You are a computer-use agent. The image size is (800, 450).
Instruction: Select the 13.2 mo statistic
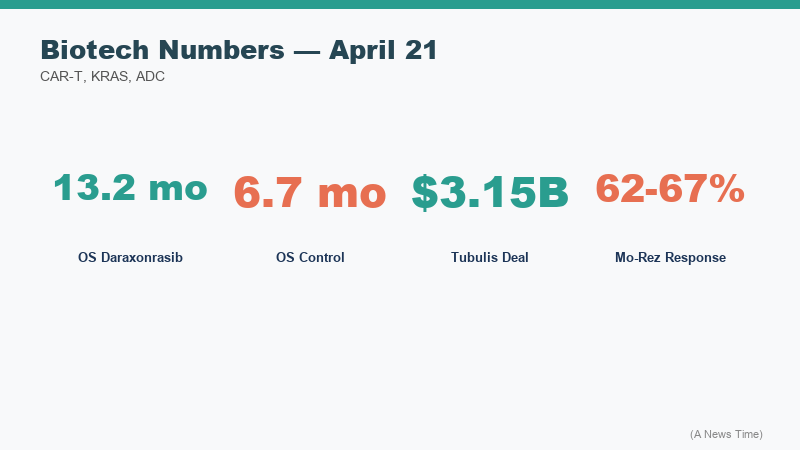(130, 188)
